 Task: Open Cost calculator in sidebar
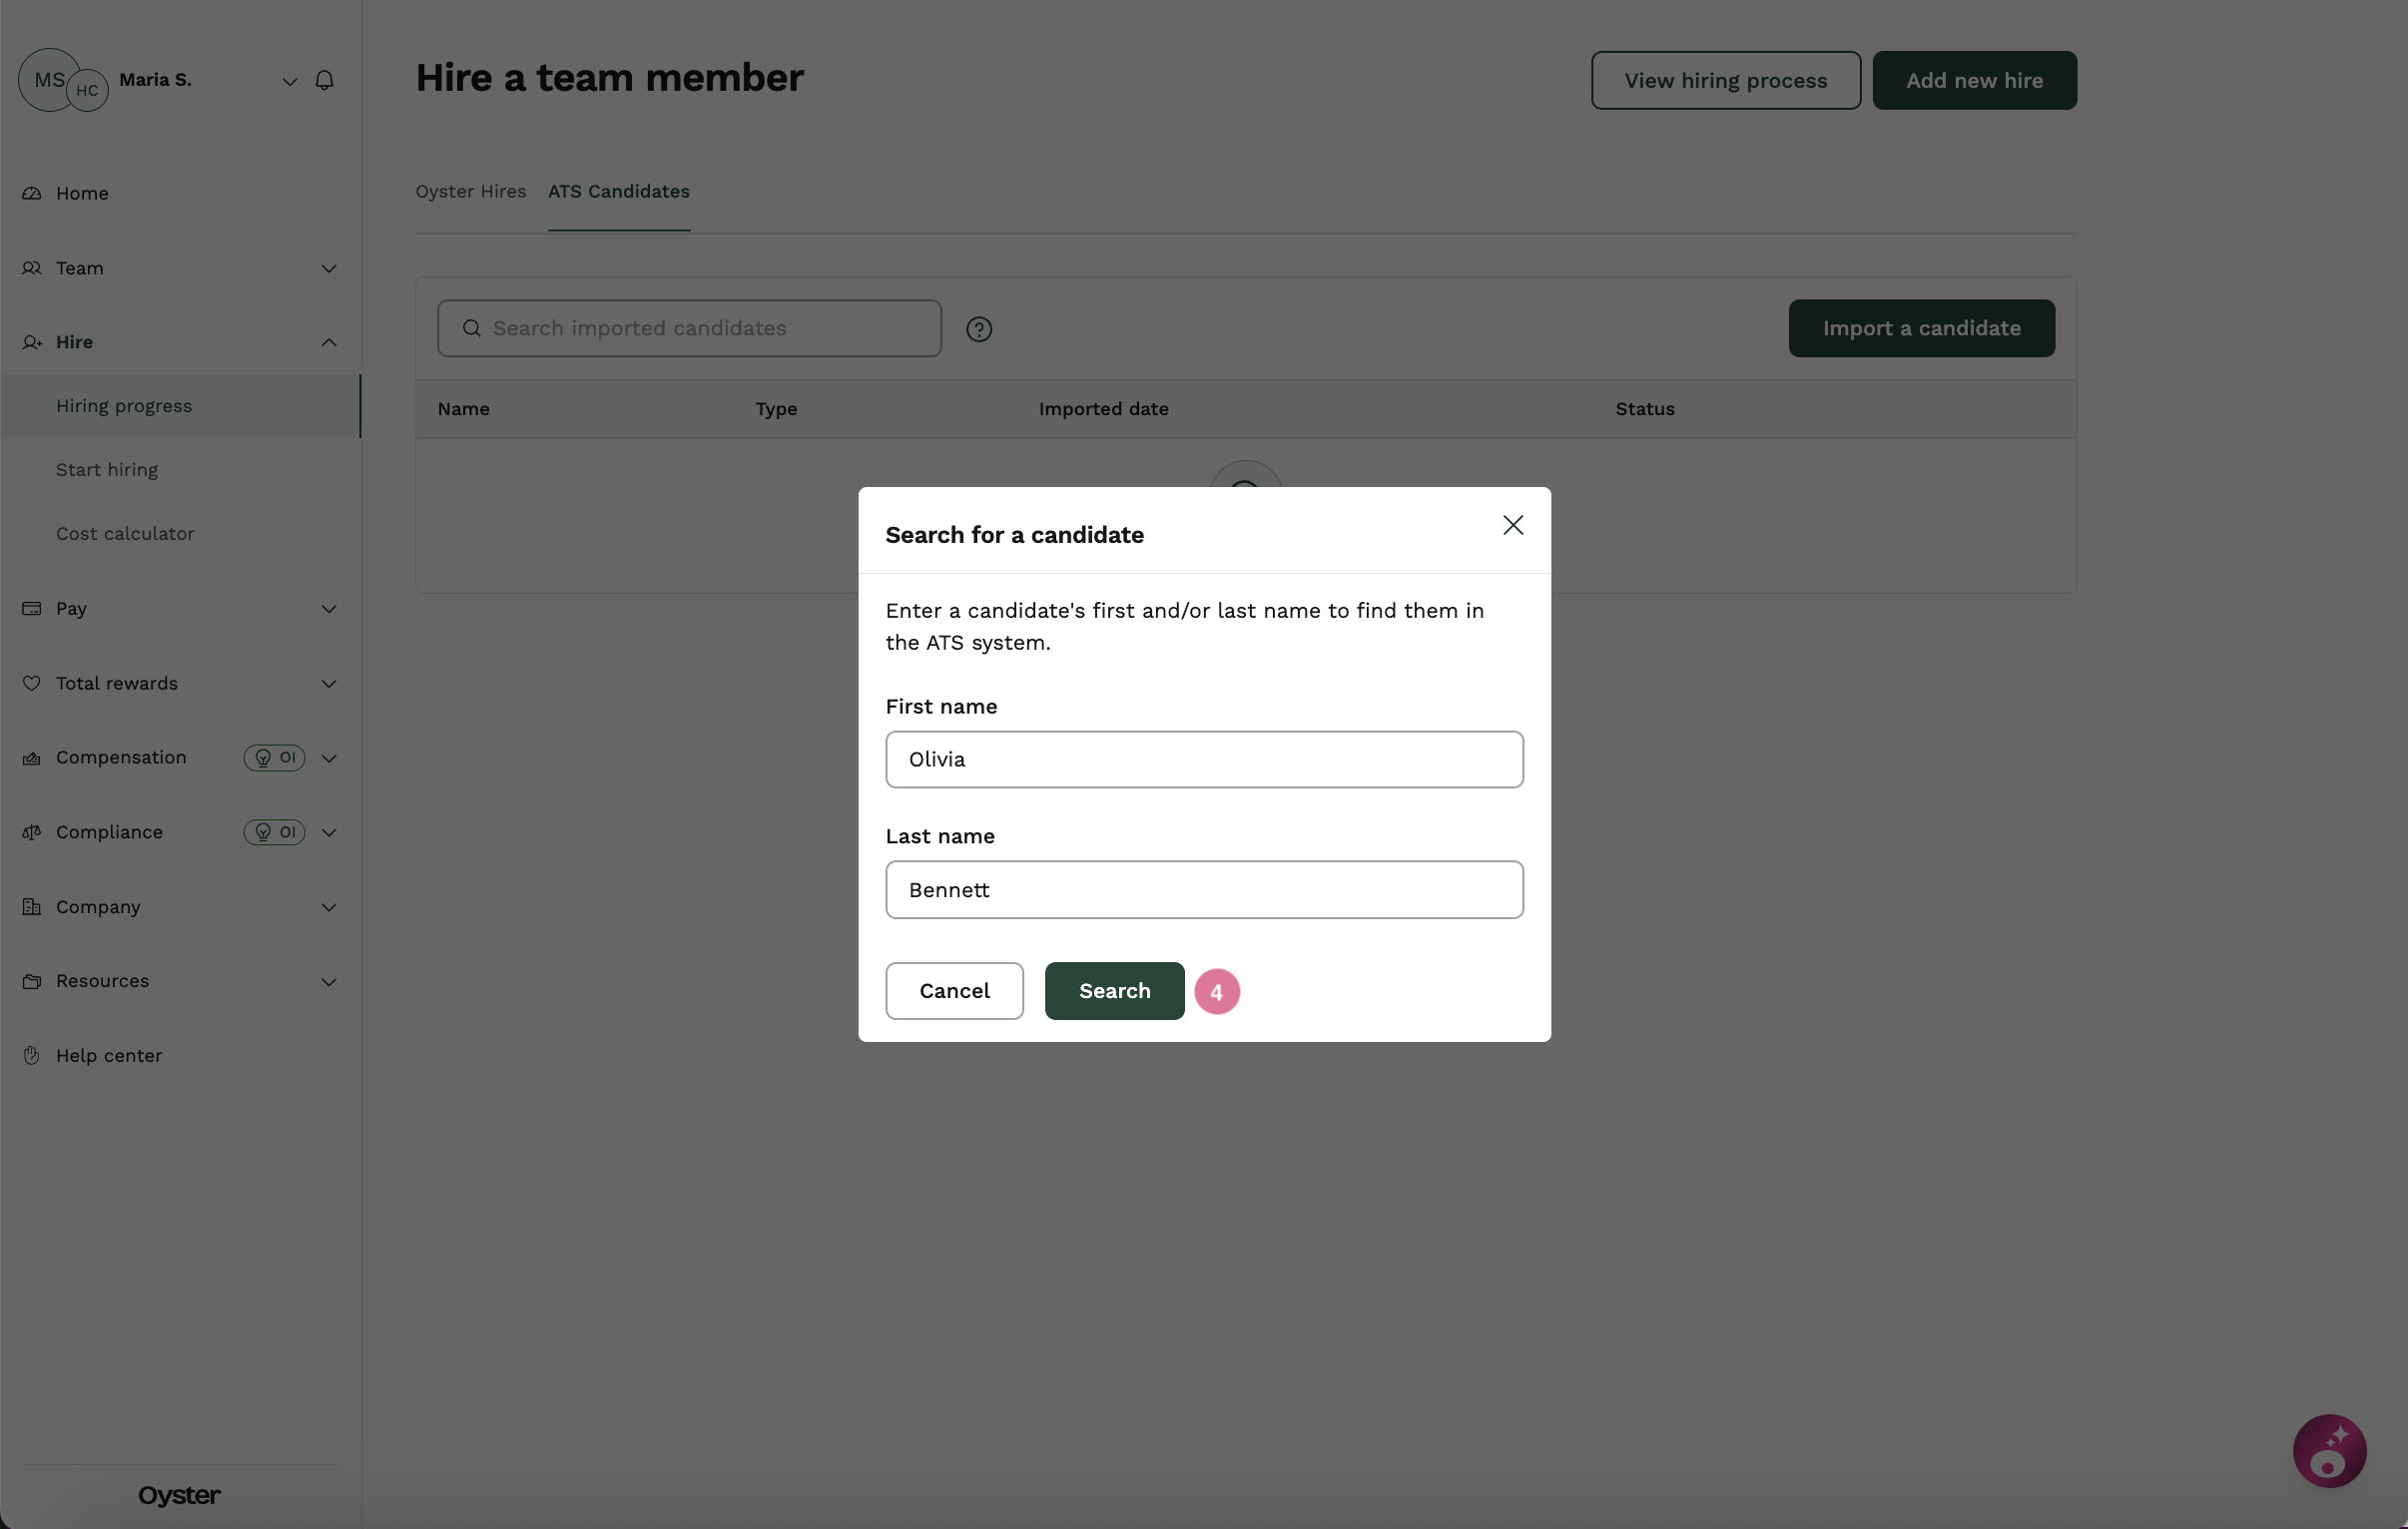pyautogui.click(x=125, y=533)
